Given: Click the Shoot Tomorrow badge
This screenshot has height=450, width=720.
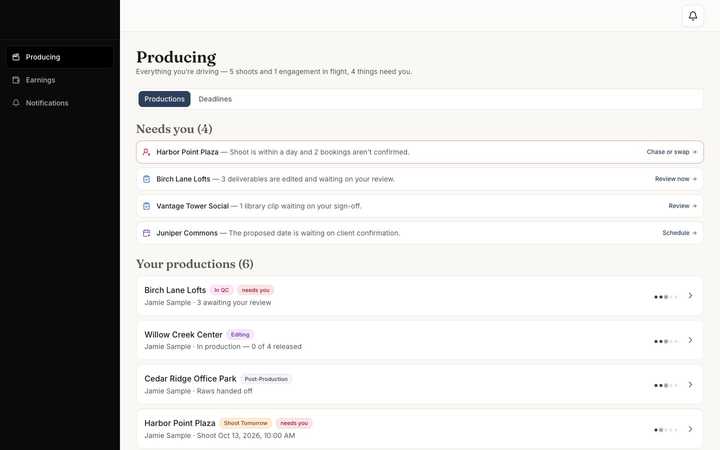Looking at the screenshot, I should coord(246,423).
